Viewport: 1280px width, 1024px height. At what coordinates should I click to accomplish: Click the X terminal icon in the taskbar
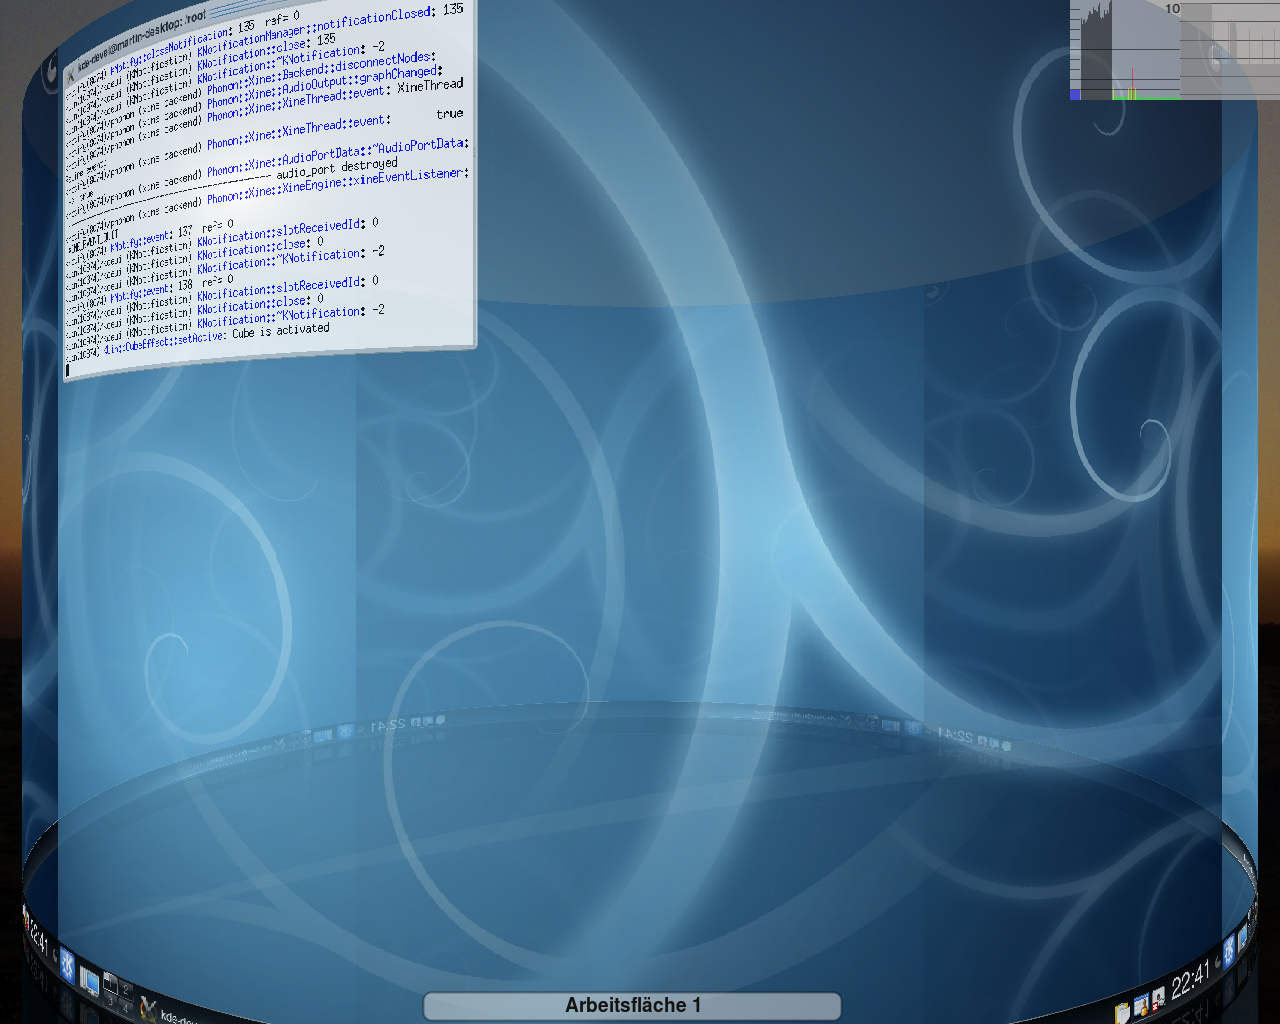(x=149, y=1009)
